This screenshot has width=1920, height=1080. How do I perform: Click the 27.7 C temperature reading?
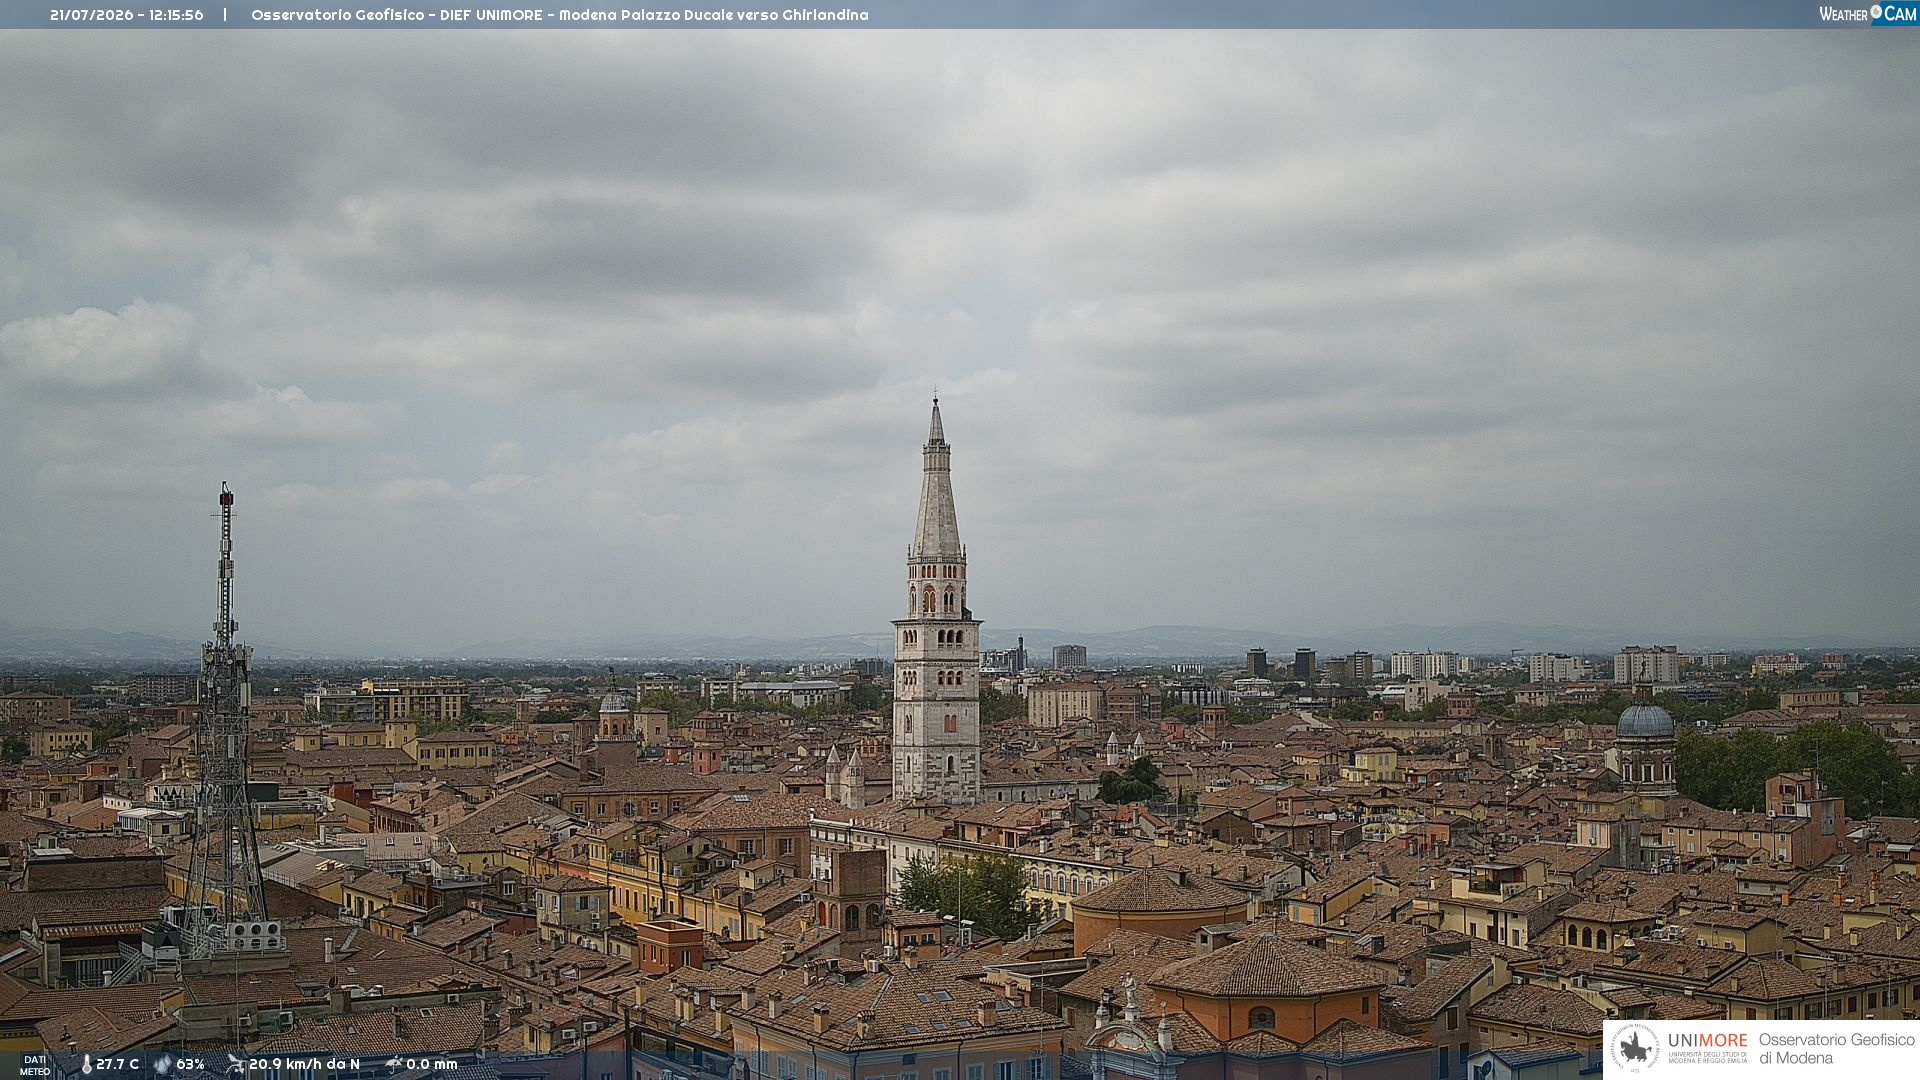click(x=118, y=1064)
